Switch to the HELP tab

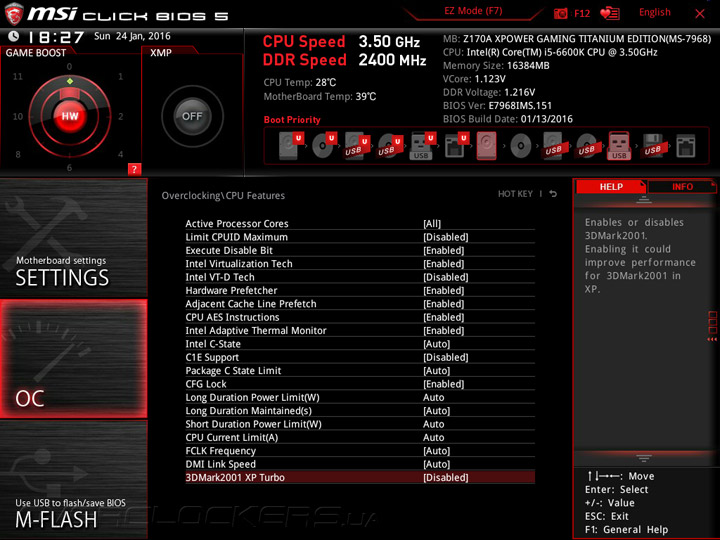611,186
